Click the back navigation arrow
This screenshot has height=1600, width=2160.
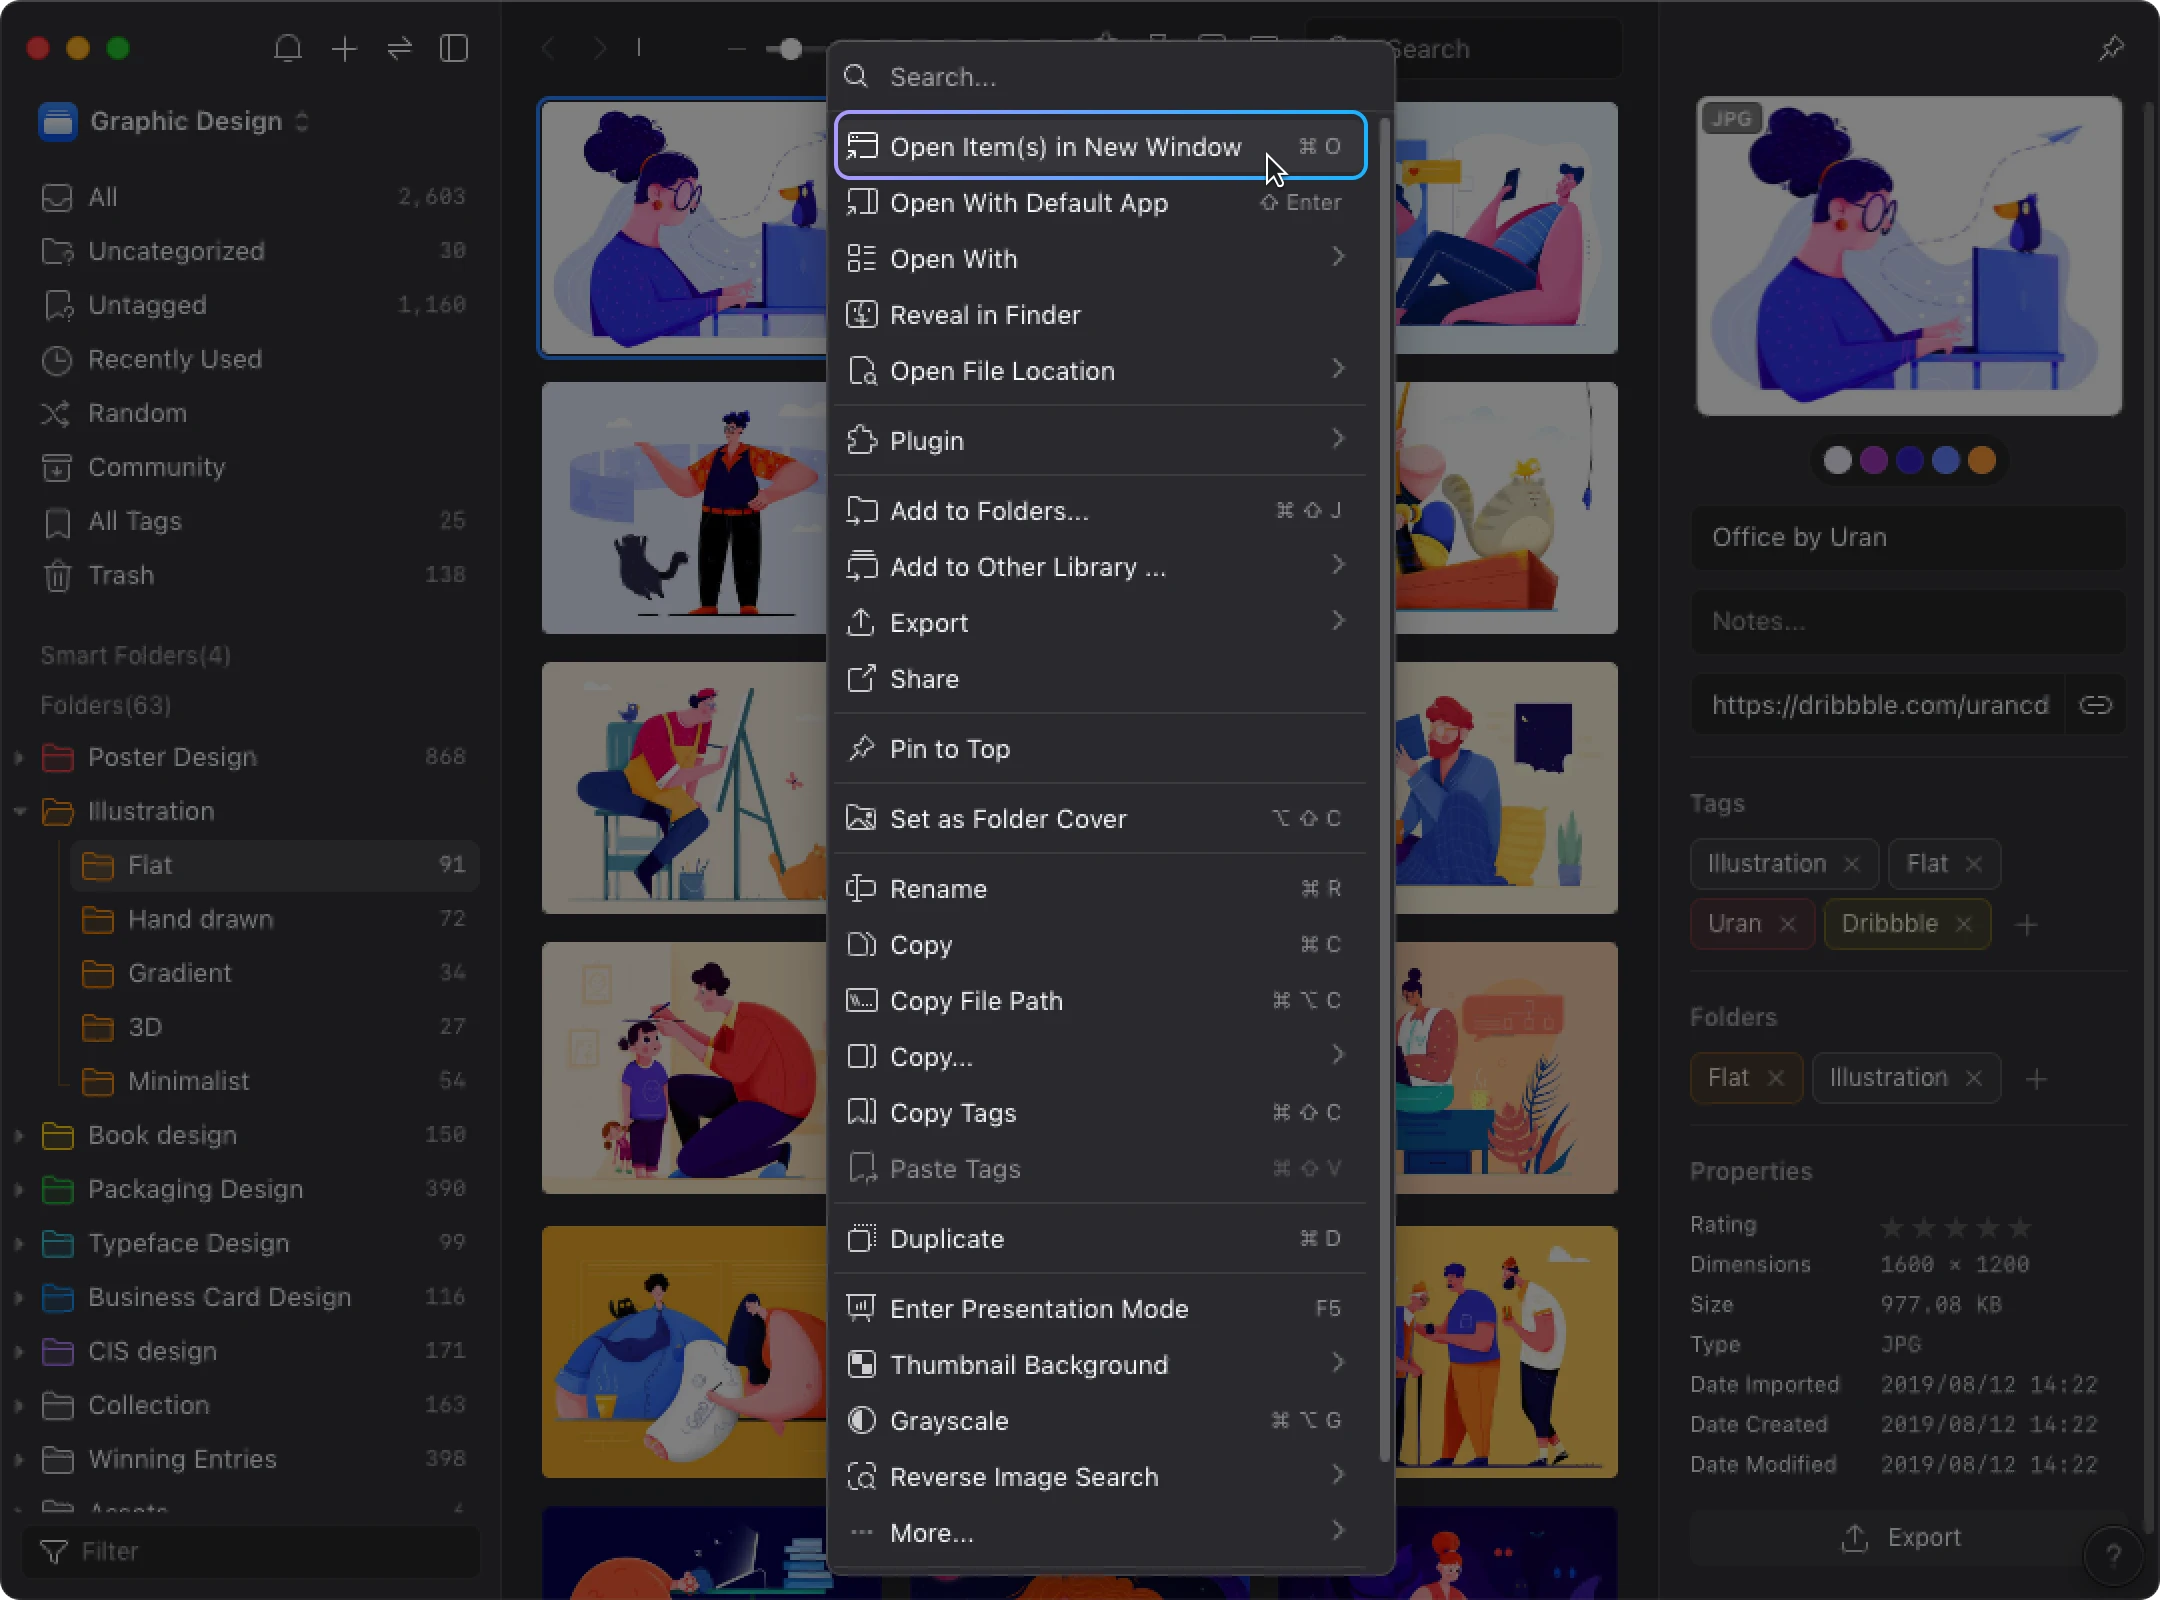pyautogui.click(x=548, y=48)
